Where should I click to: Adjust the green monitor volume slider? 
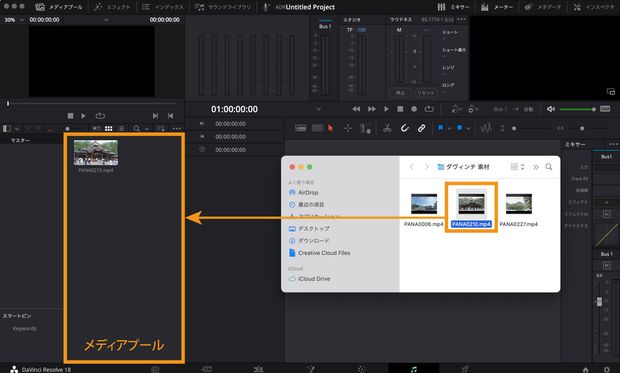tap(578, 109)
